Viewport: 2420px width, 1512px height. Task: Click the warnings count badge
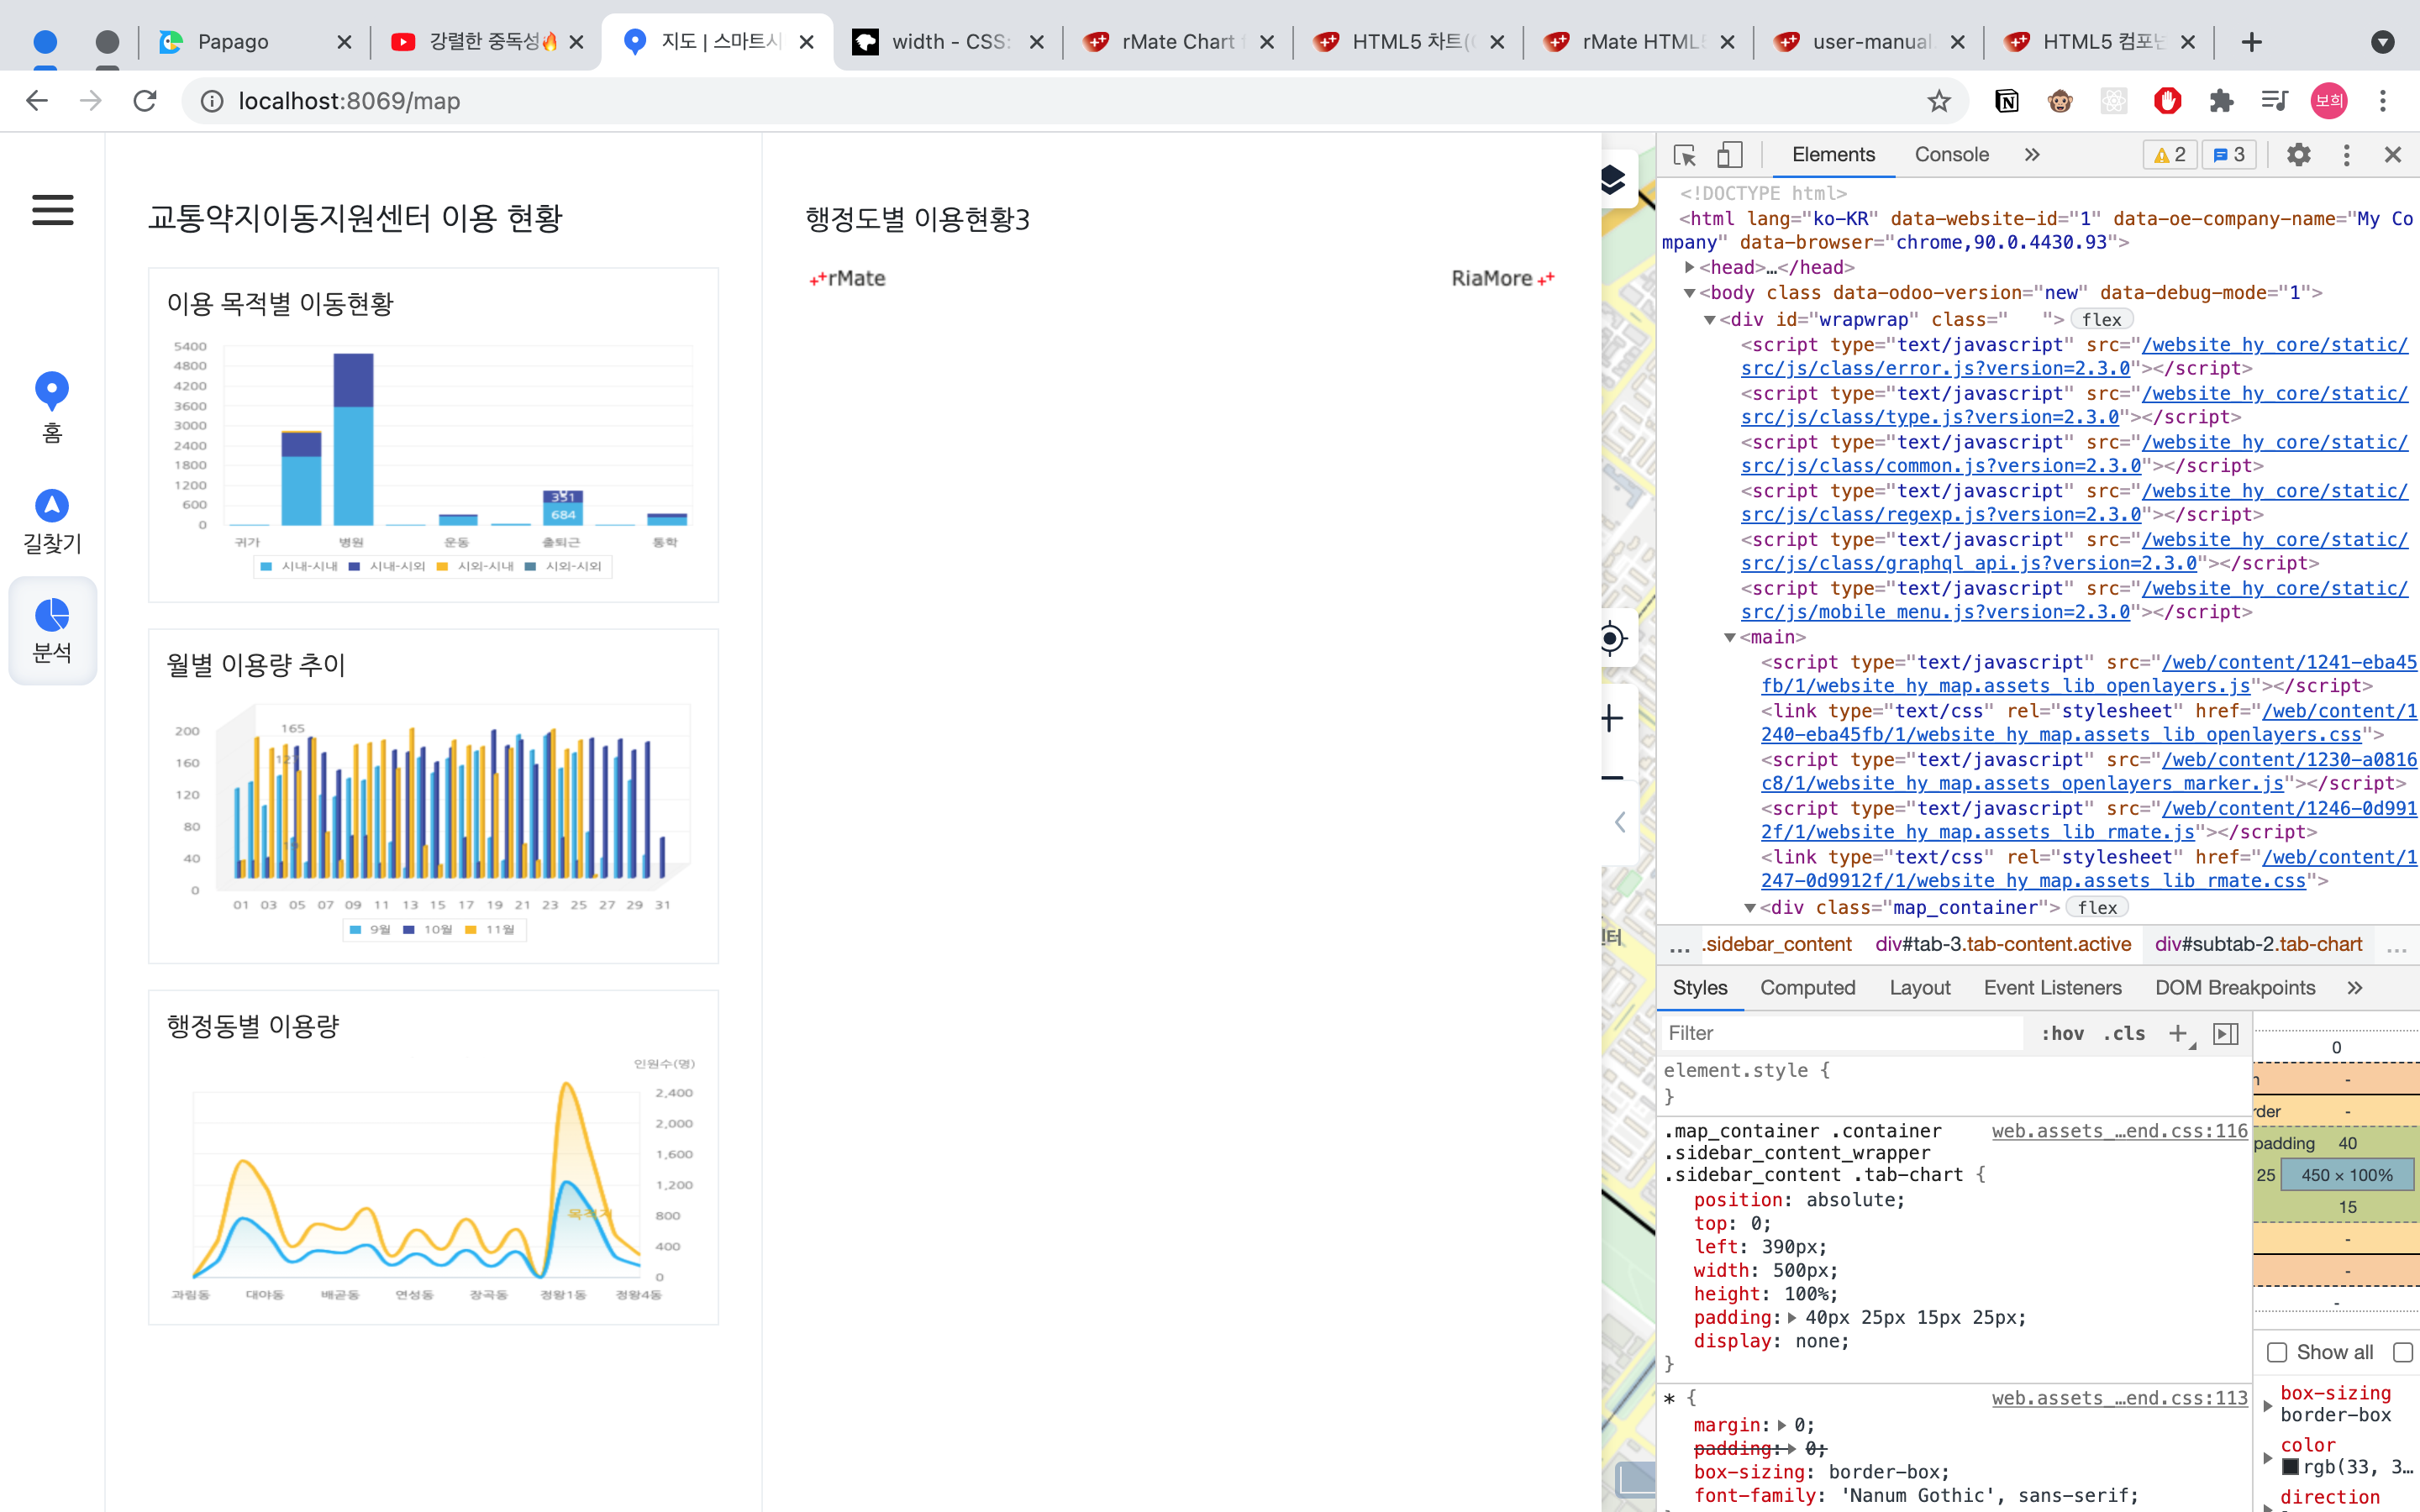coord(2170,155)
